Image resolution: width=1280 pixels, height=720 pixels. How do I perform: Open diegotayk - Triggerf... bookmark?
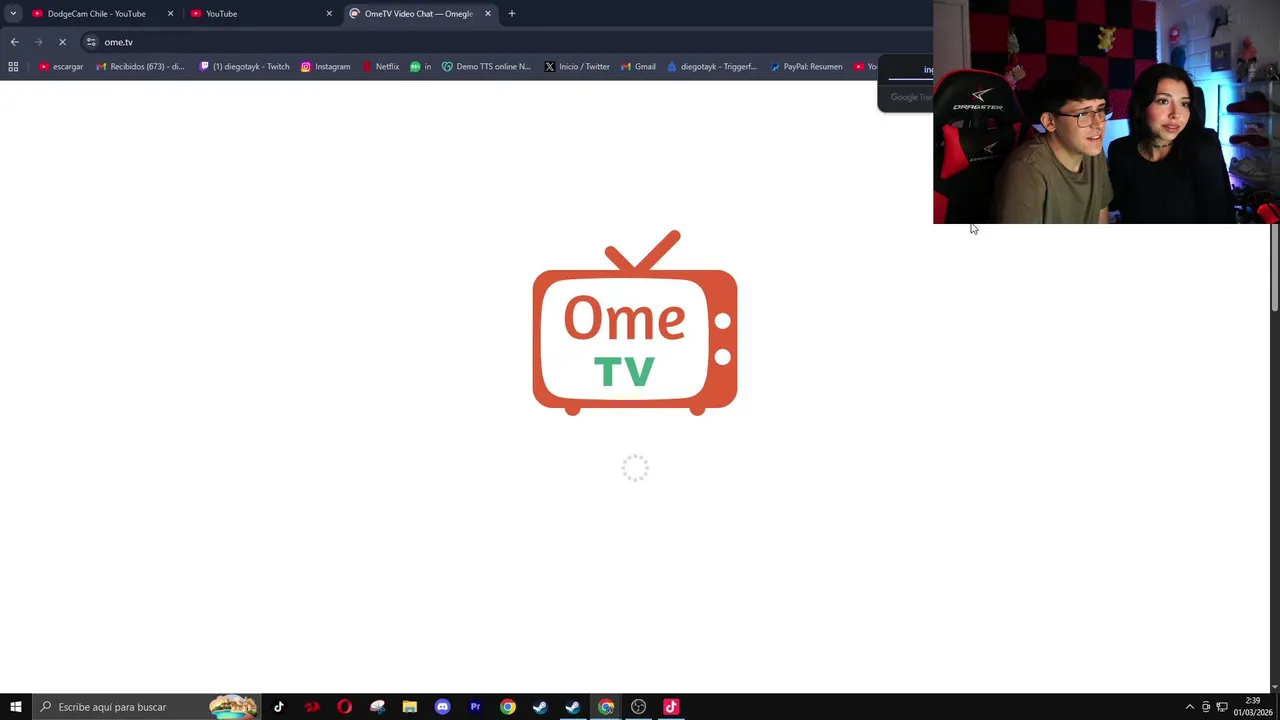tap(712, 67)
